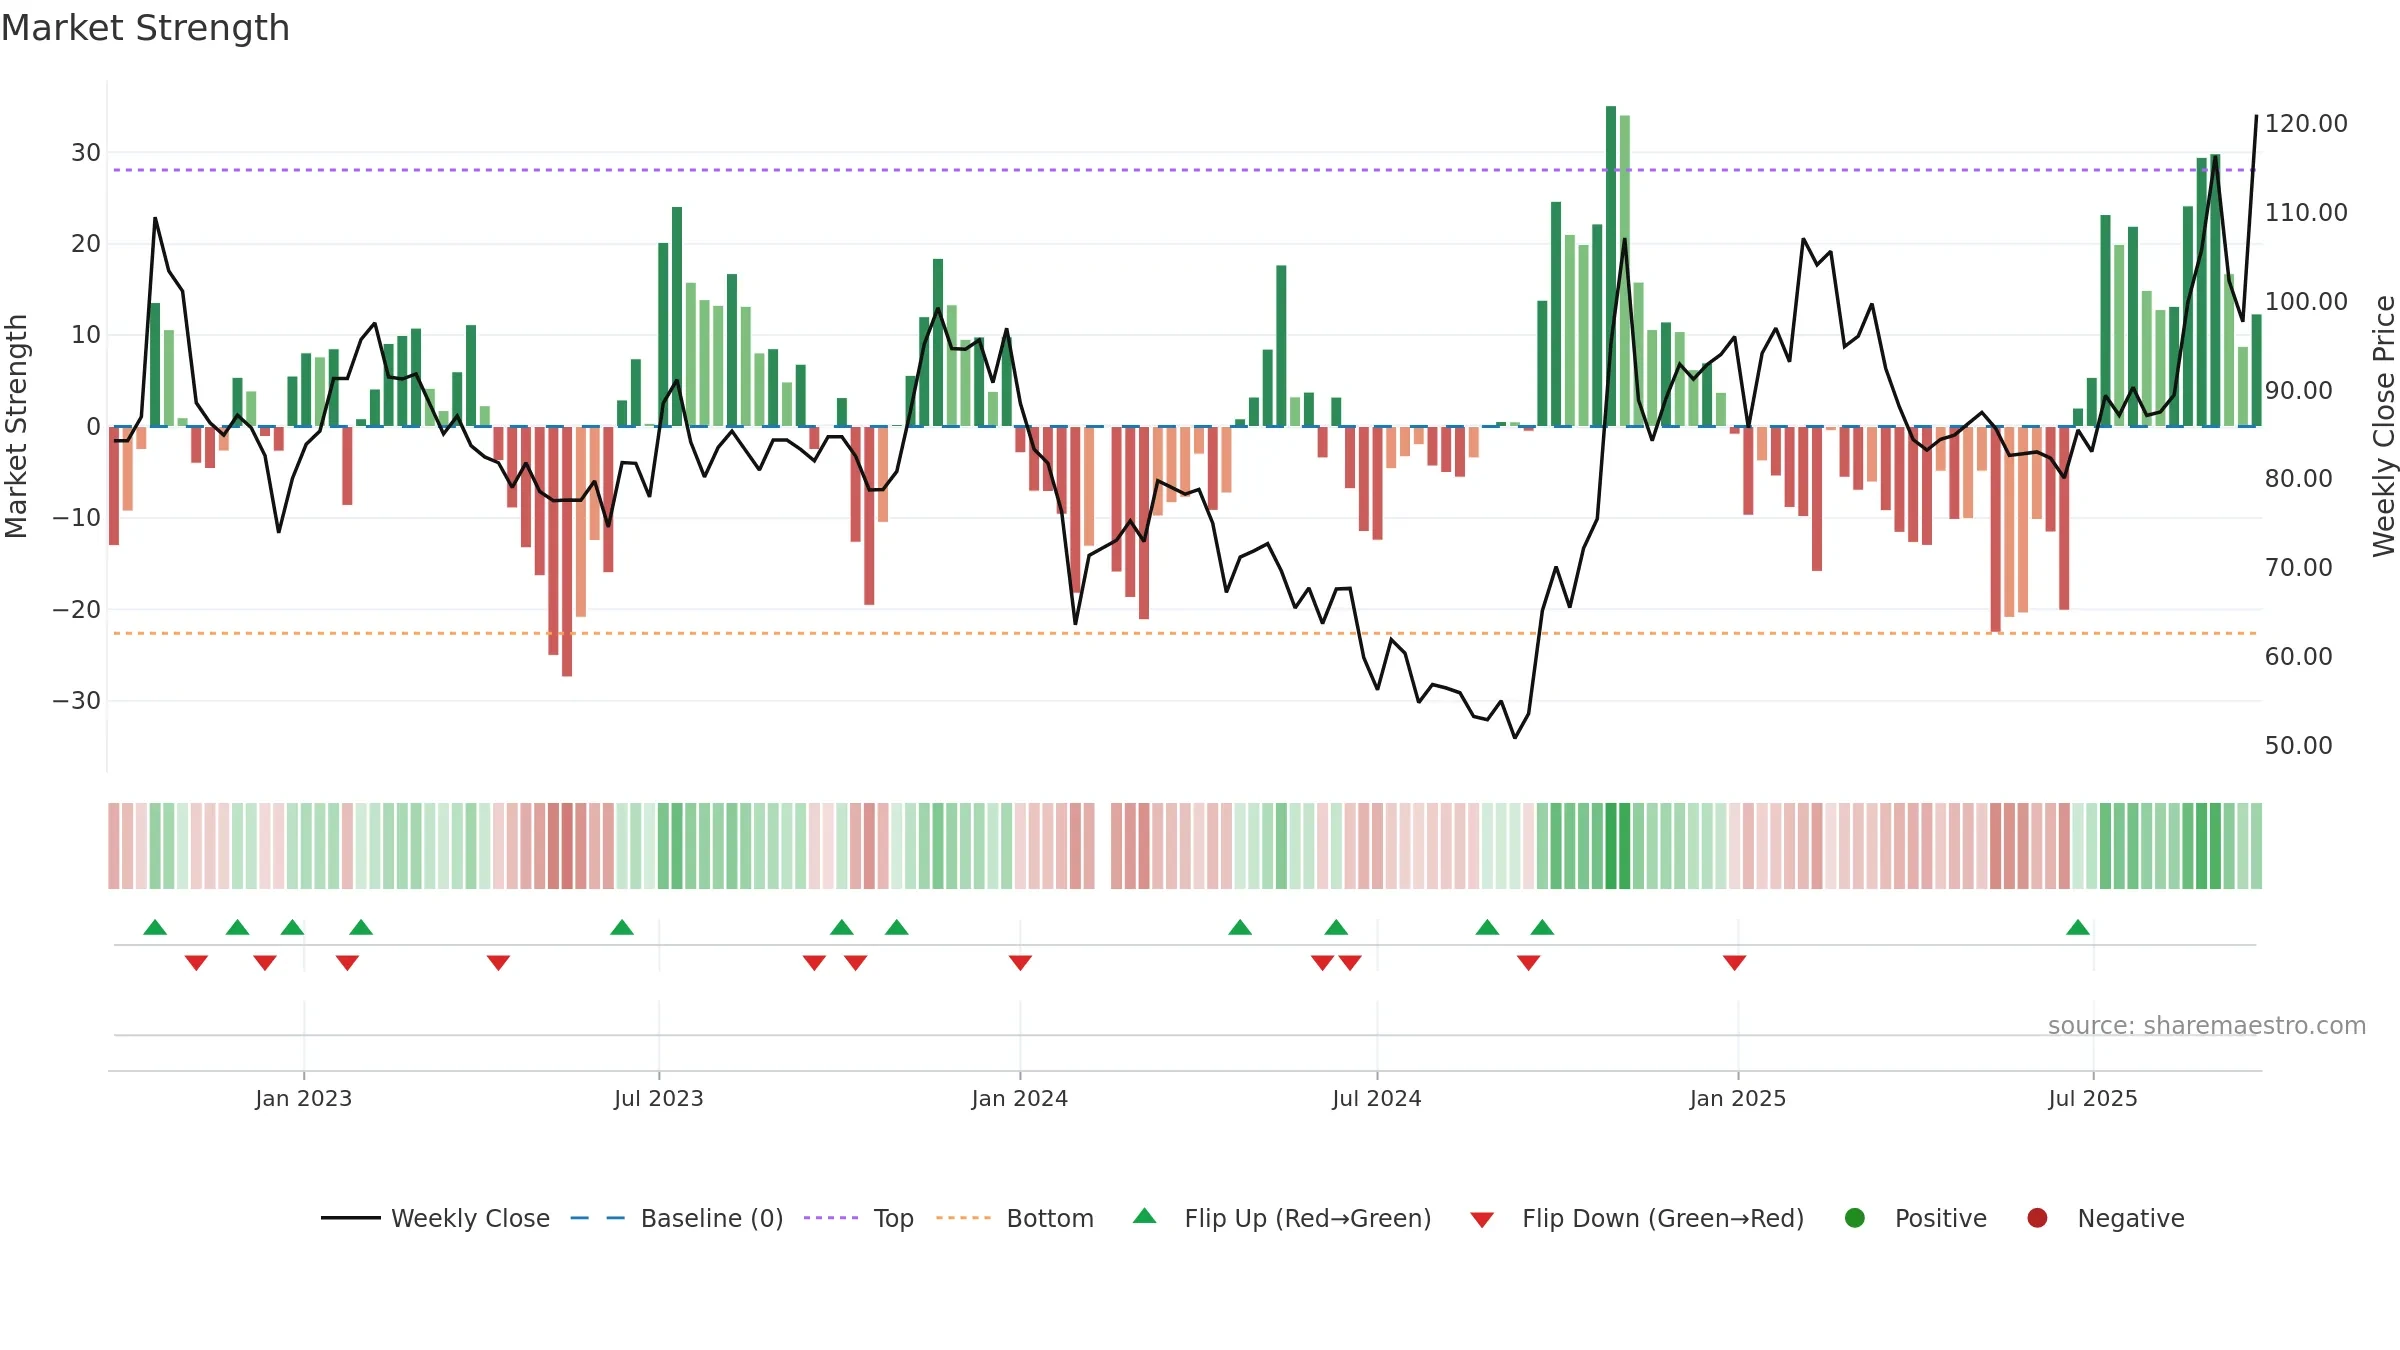Click the red flip-down marker at Jan 2024
2400x1350 pixels.
tap(1020, 962)
